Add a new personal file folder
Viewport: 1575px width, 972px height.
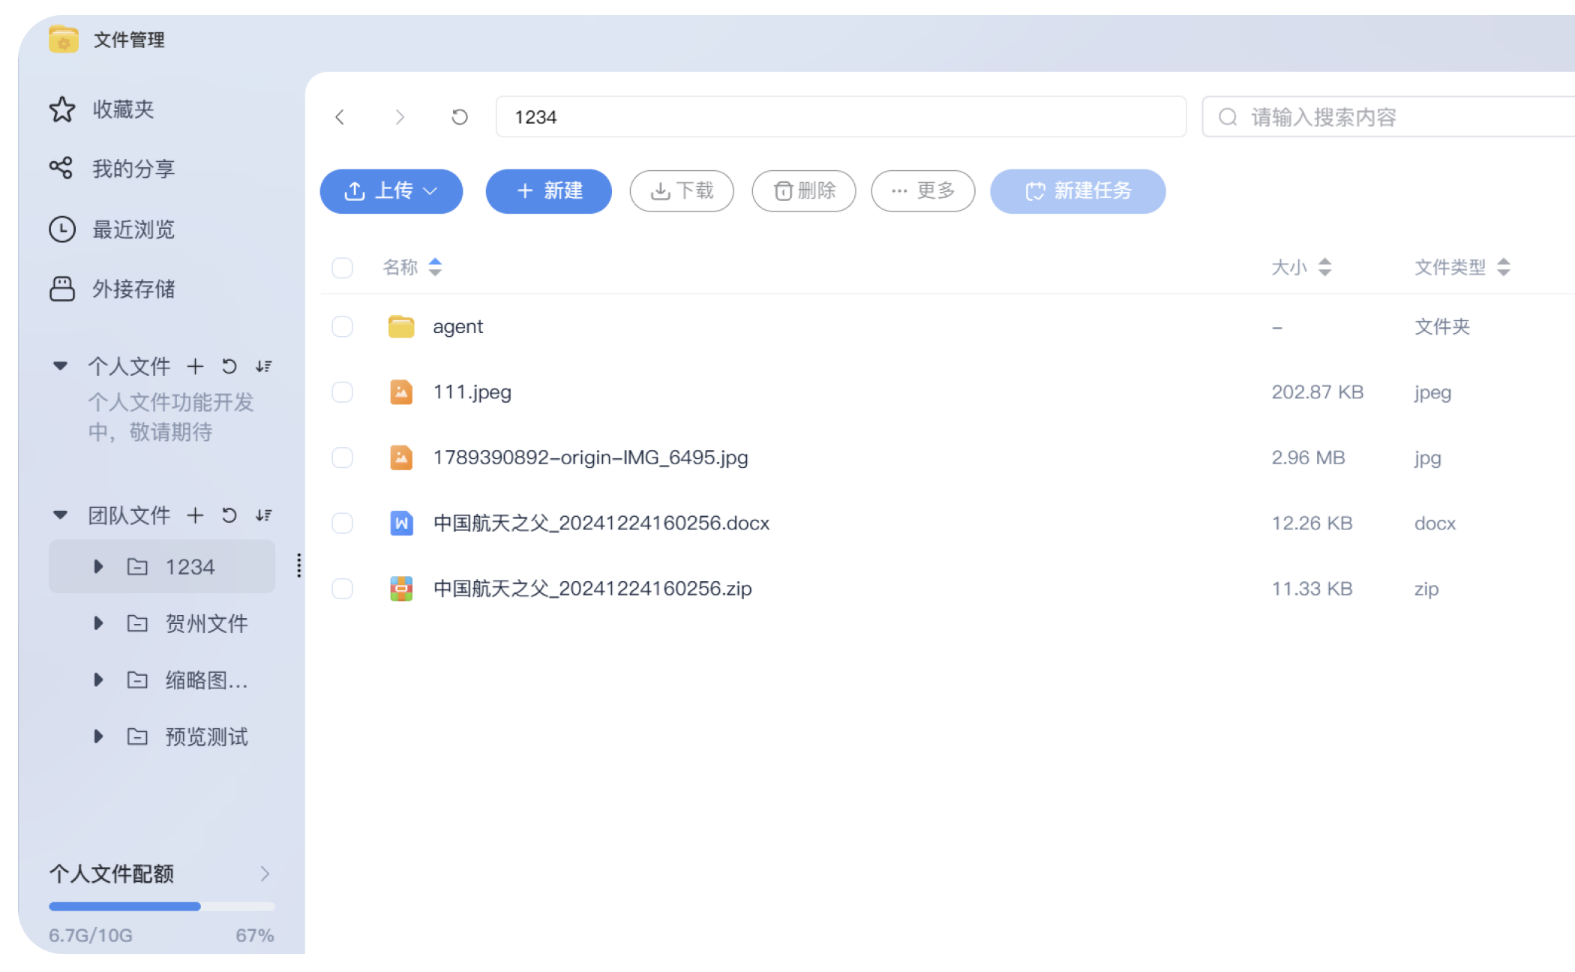195,366
